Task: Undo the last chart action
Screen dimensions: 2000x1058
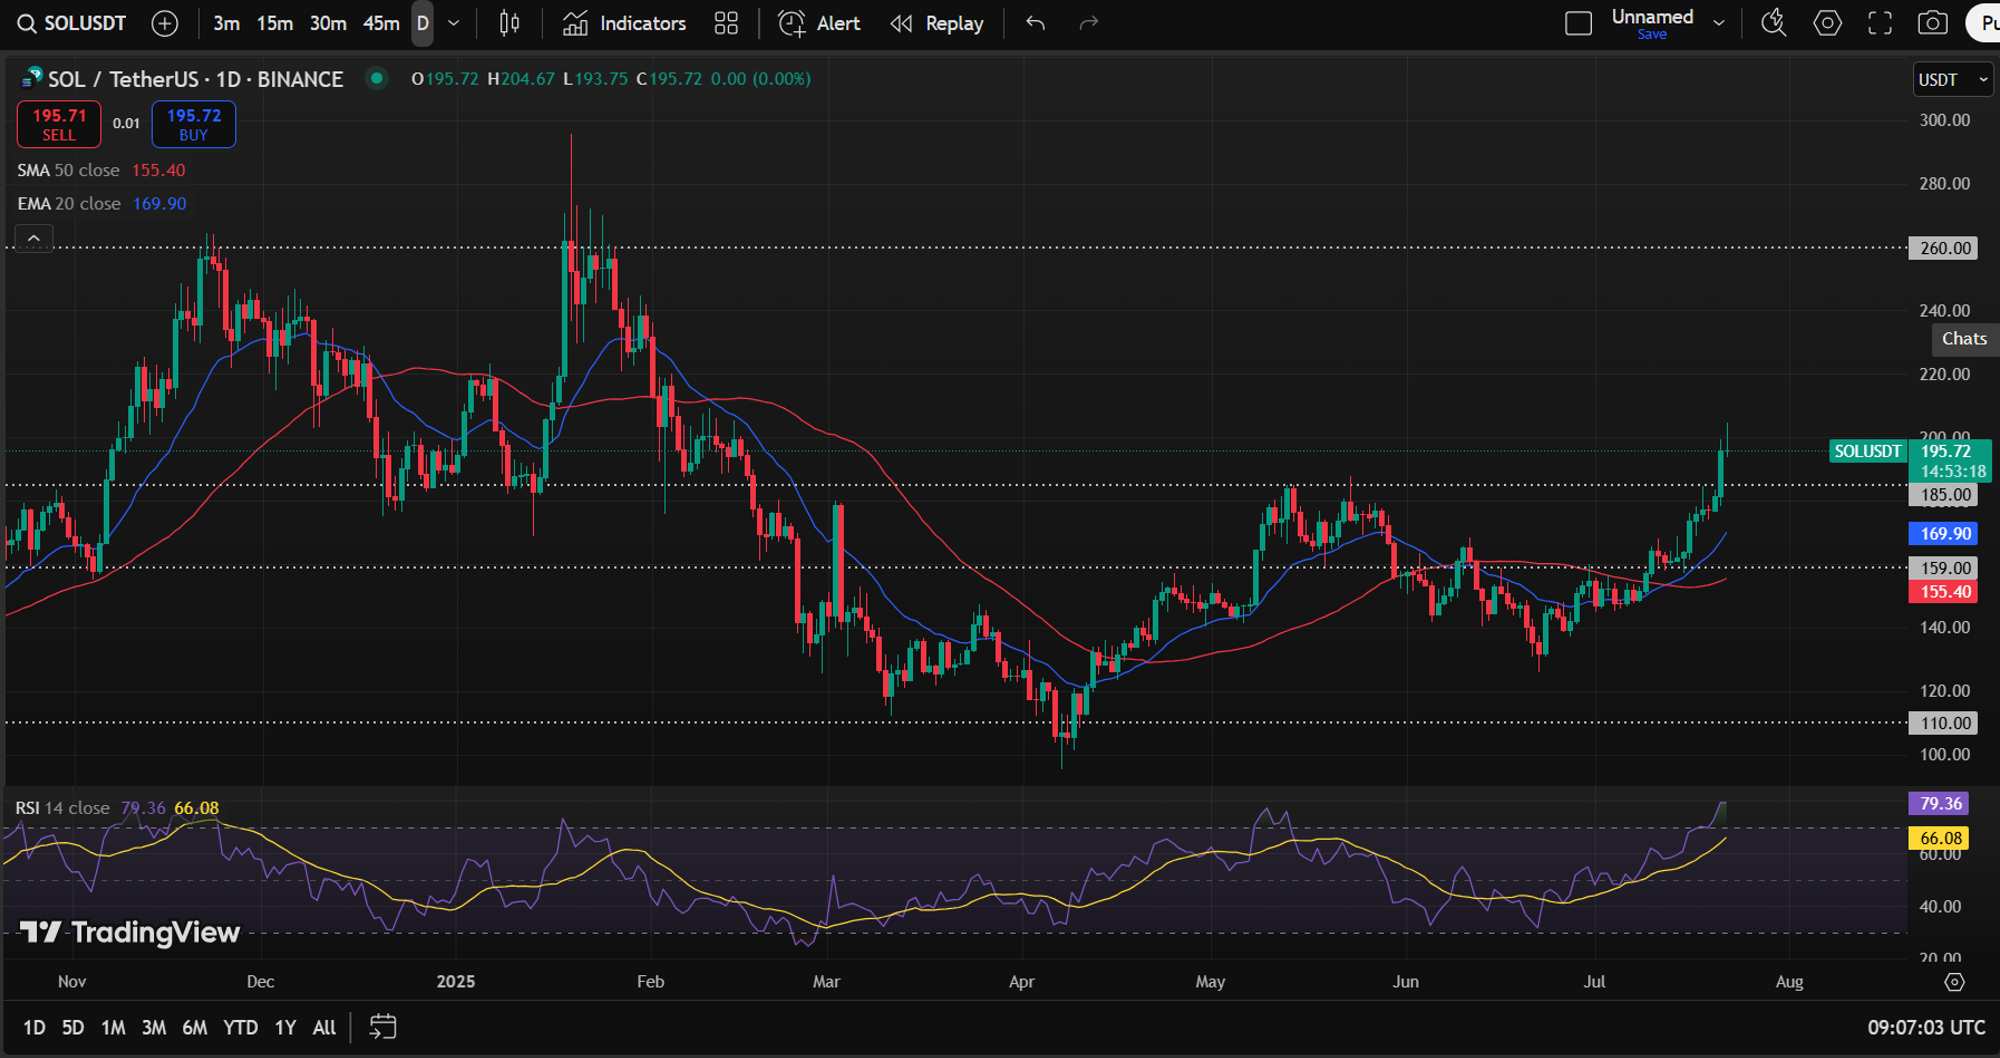Action: point(1036,23)
